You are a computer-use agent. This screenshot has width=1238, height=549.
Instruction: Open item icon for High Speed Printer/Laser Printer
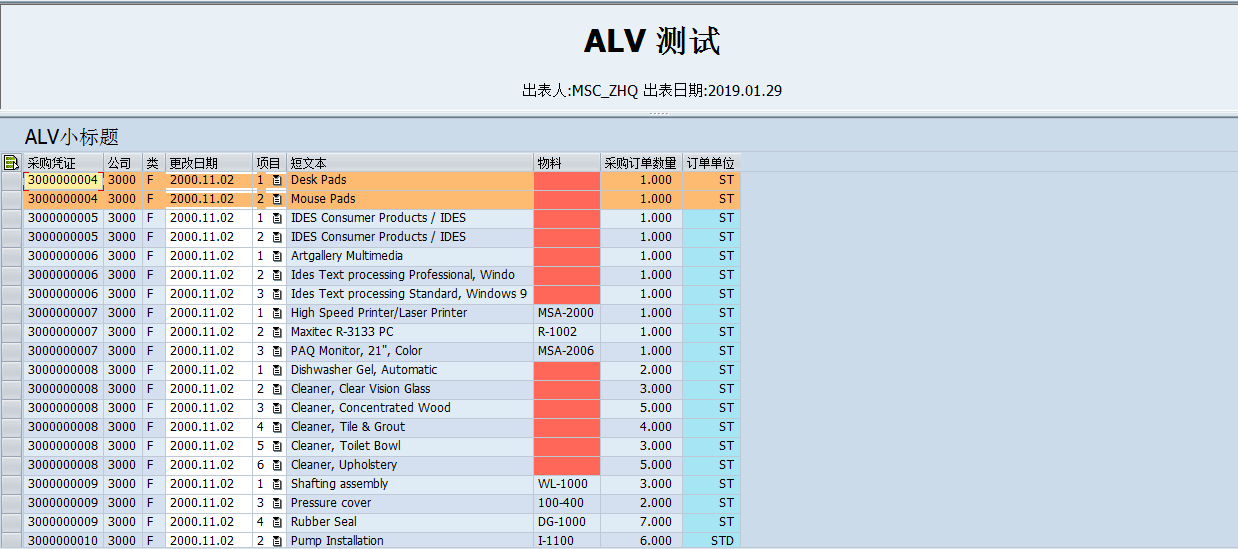(x=277, y=313)
